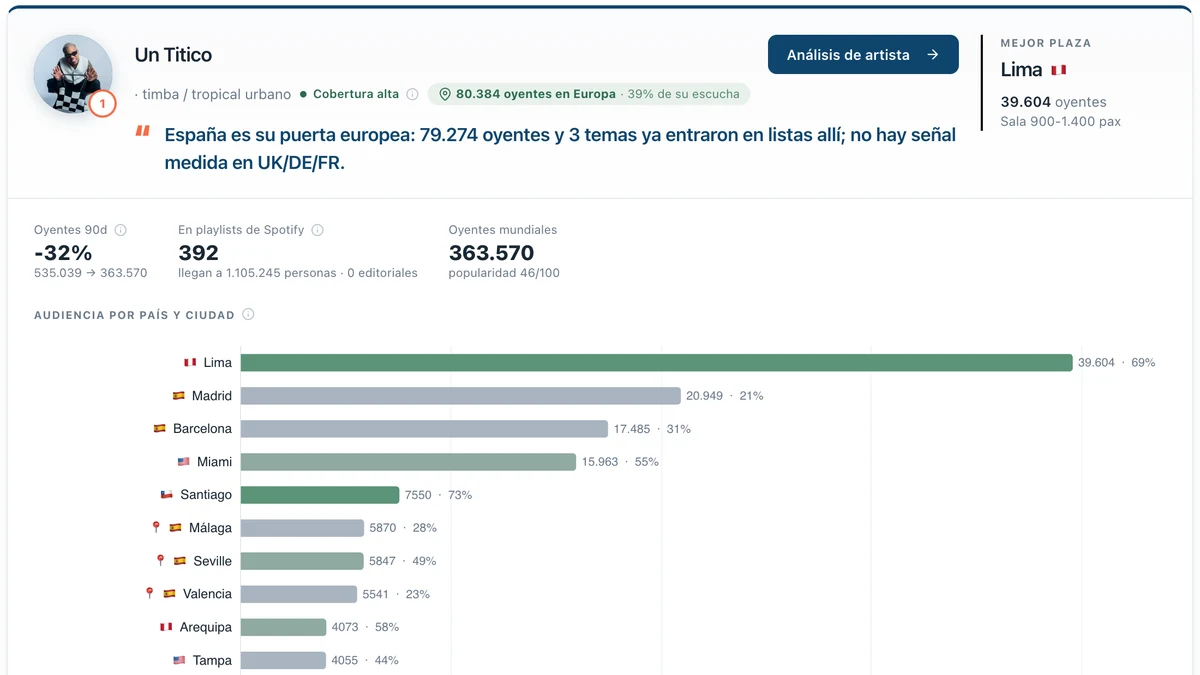This screenshot has width=1200, height=675.
Task: Click the Valencia city label
Action: tap(208, 594)
